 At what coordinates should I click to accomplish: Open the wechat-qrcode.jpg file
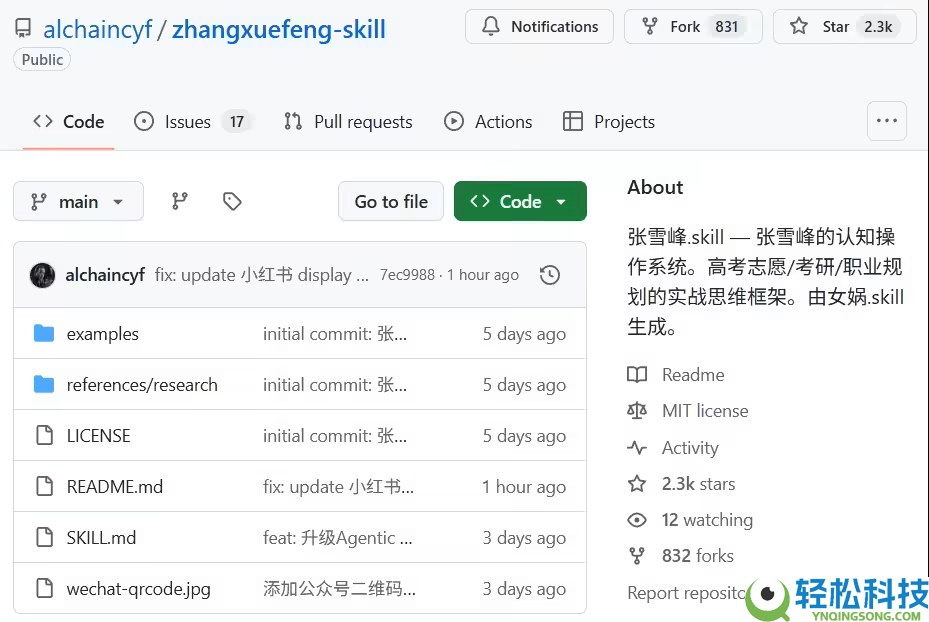139,589
